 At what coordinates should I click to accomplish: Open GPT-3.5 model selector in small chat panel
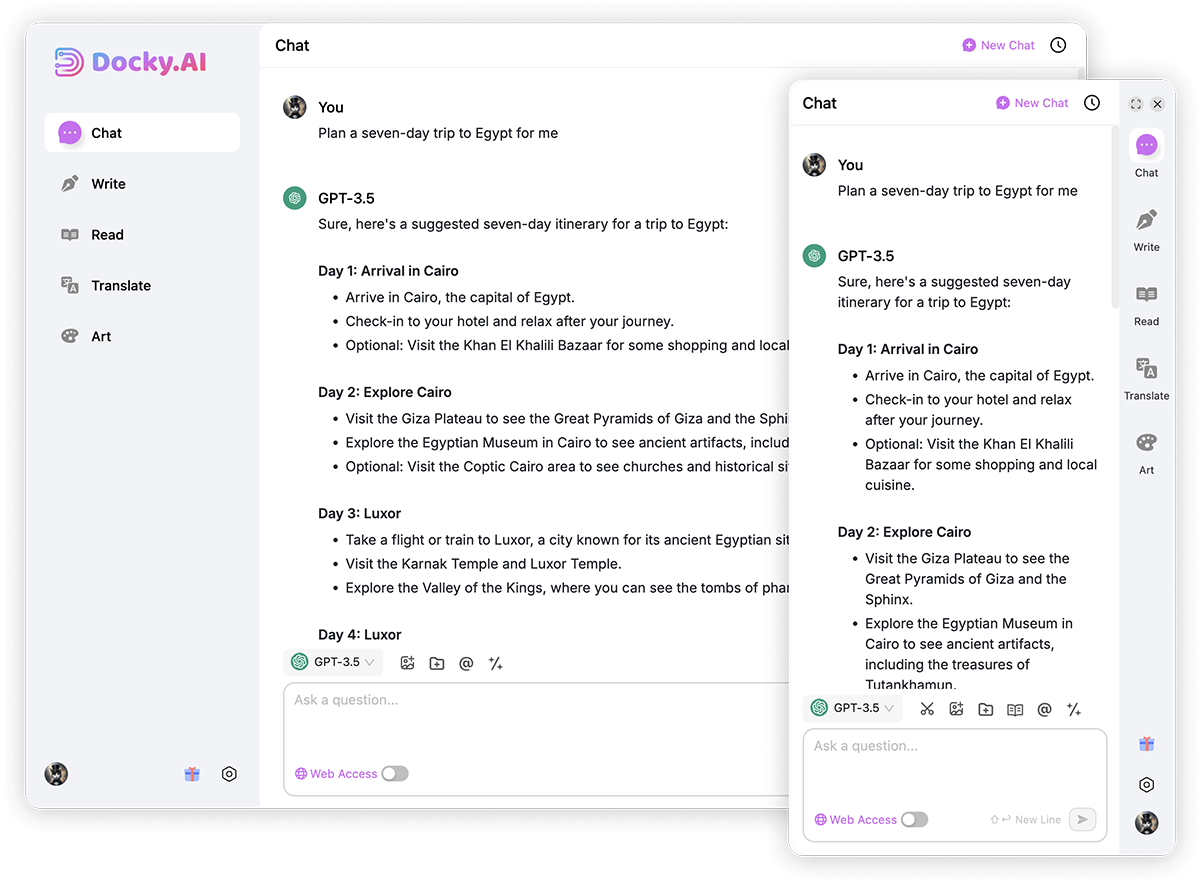pyautogui.click(x=853, y=708)
